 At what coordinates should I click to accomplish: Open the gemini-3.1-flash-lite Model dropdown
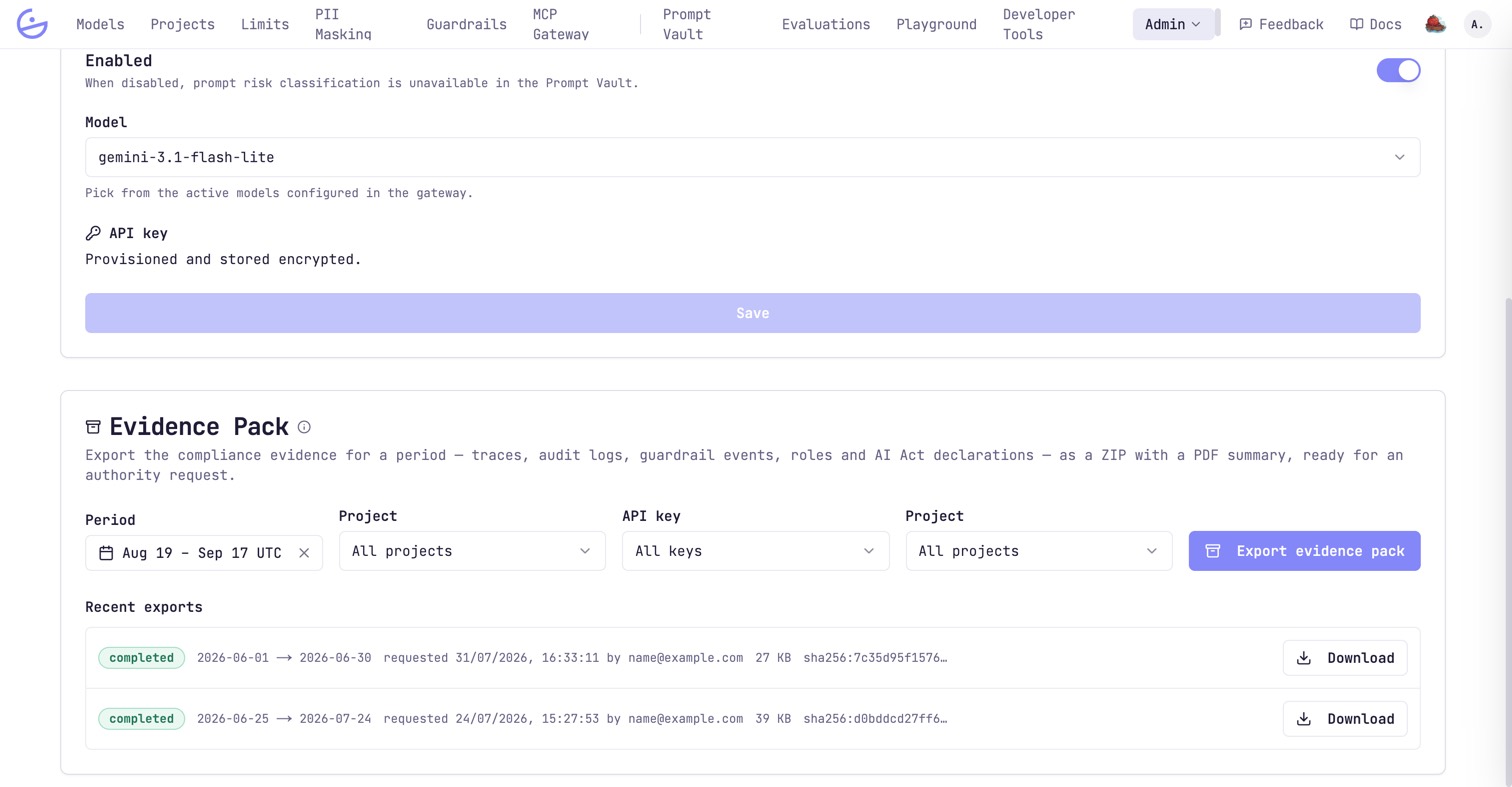[752, 157]
